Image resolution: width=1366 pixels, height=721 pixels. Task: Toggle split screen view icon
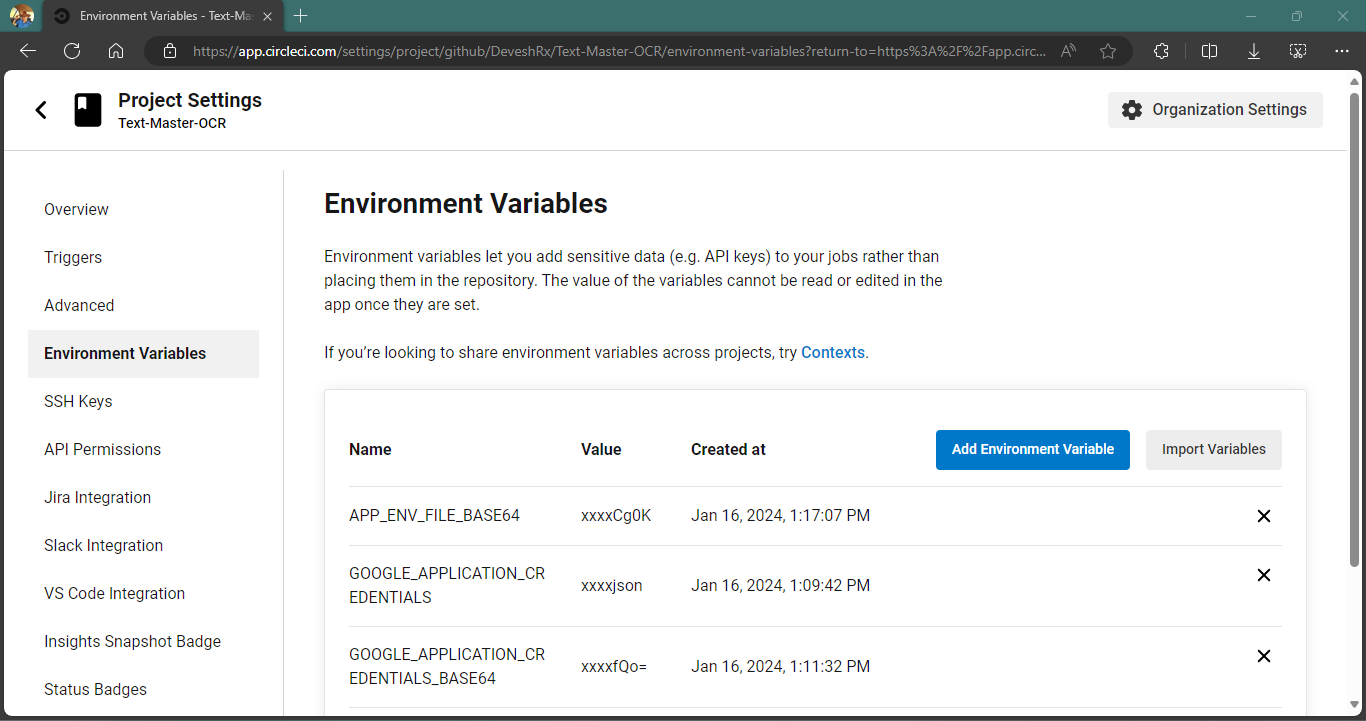tap(1209, 51)
